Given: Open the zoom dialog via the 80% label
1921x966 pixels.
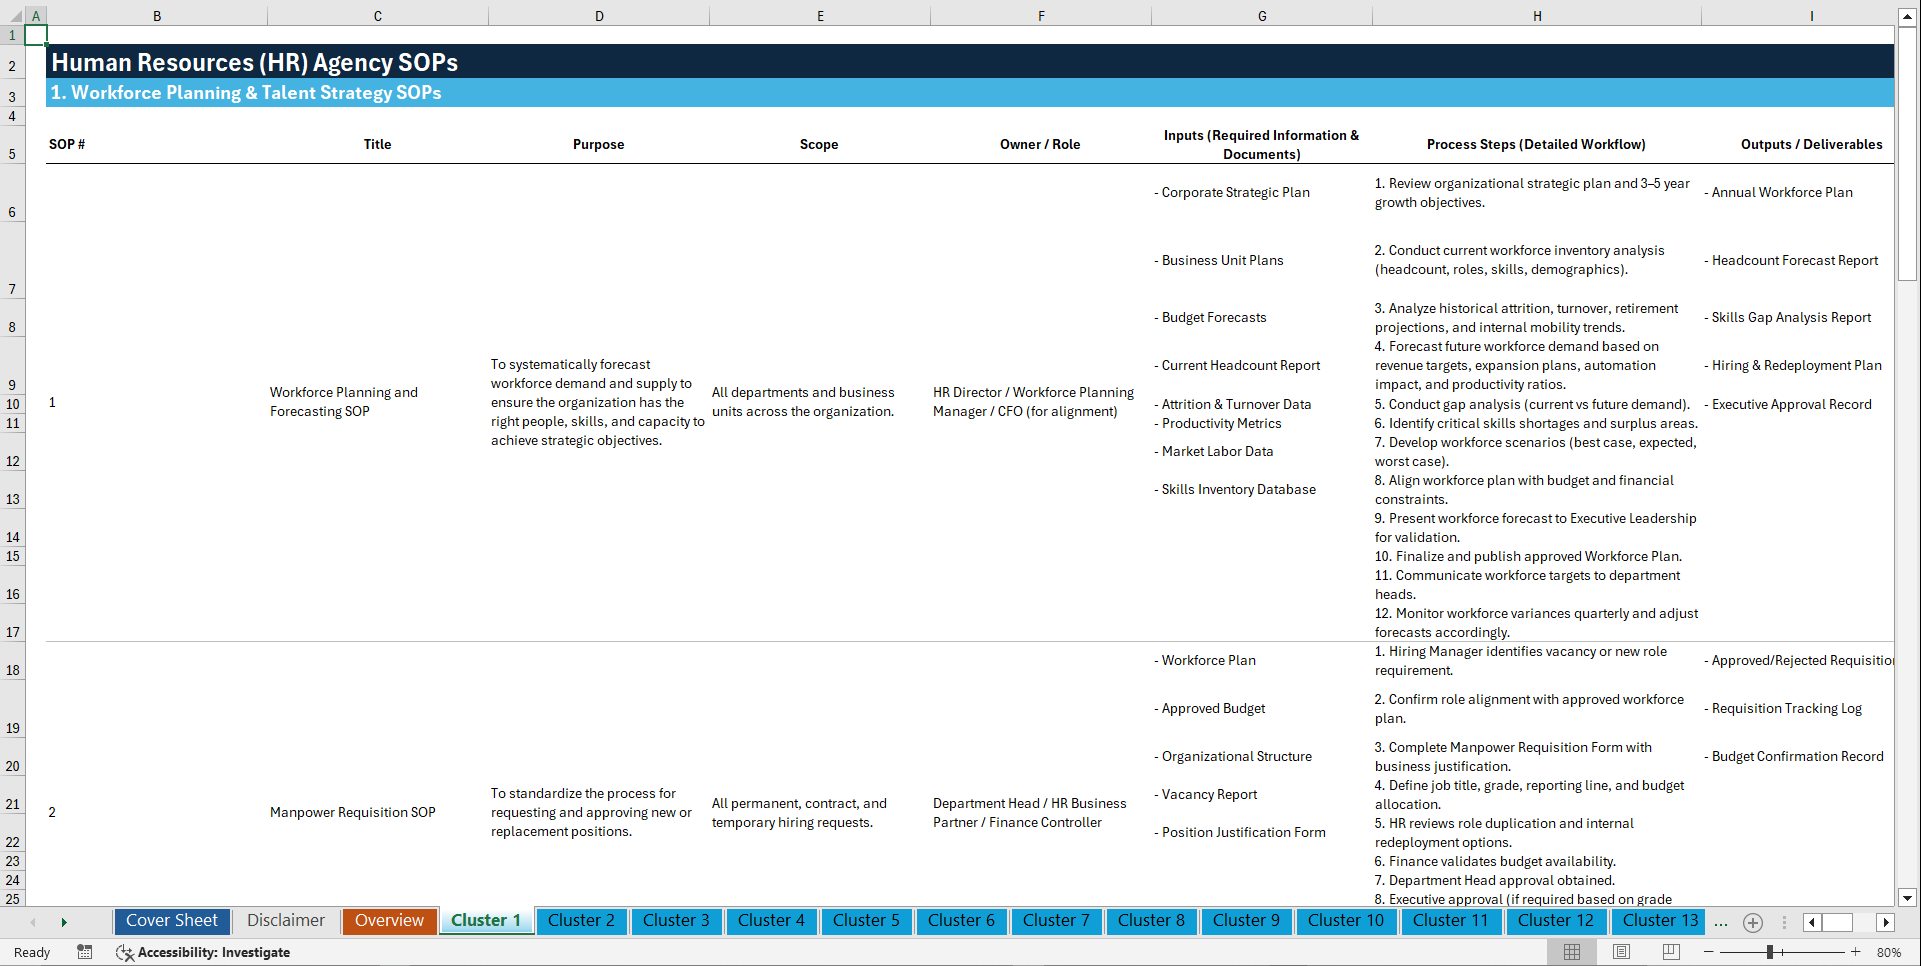Looking at the screenshot, I should 1890,951.
